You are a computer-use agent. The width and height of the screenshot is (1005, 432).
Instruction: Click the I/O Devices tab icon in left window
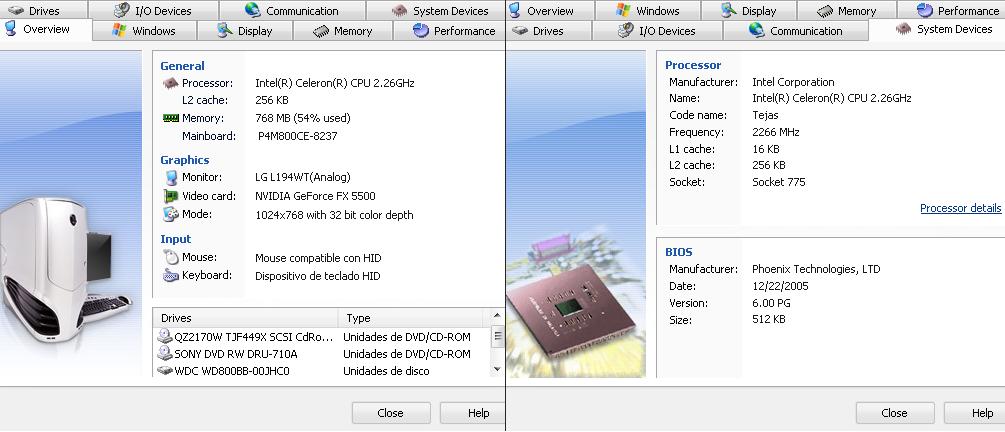coord(122,10)
